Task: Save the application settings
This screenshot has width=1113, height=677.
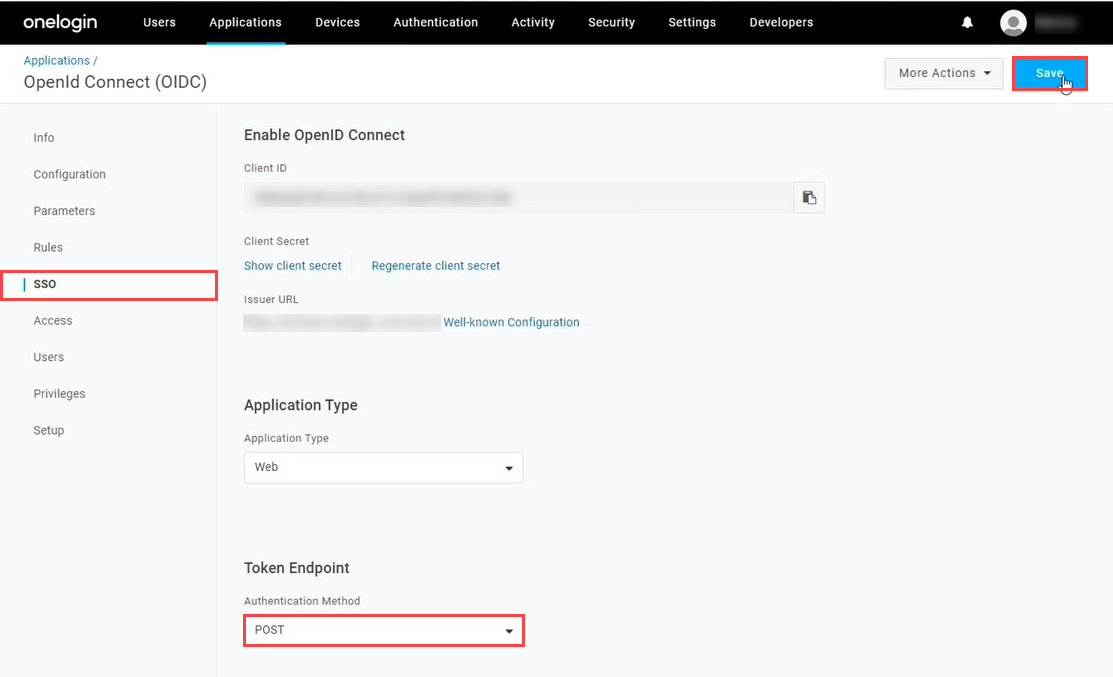Action: point(1049,73)
